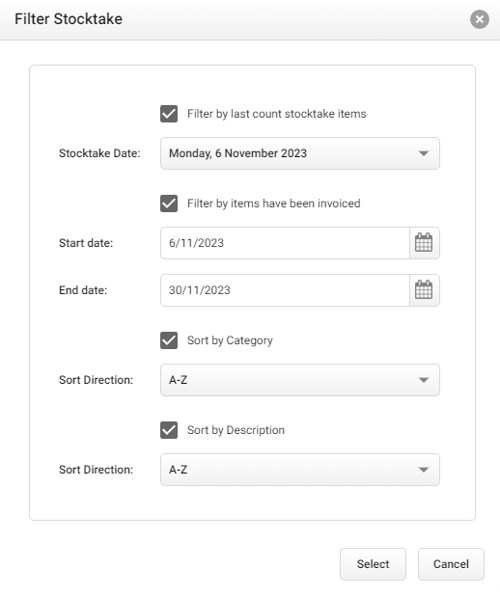Click the 'Filter Stocktake' dialog title
500x596 pixels.
pyautogui.click(x=68, y=19)
